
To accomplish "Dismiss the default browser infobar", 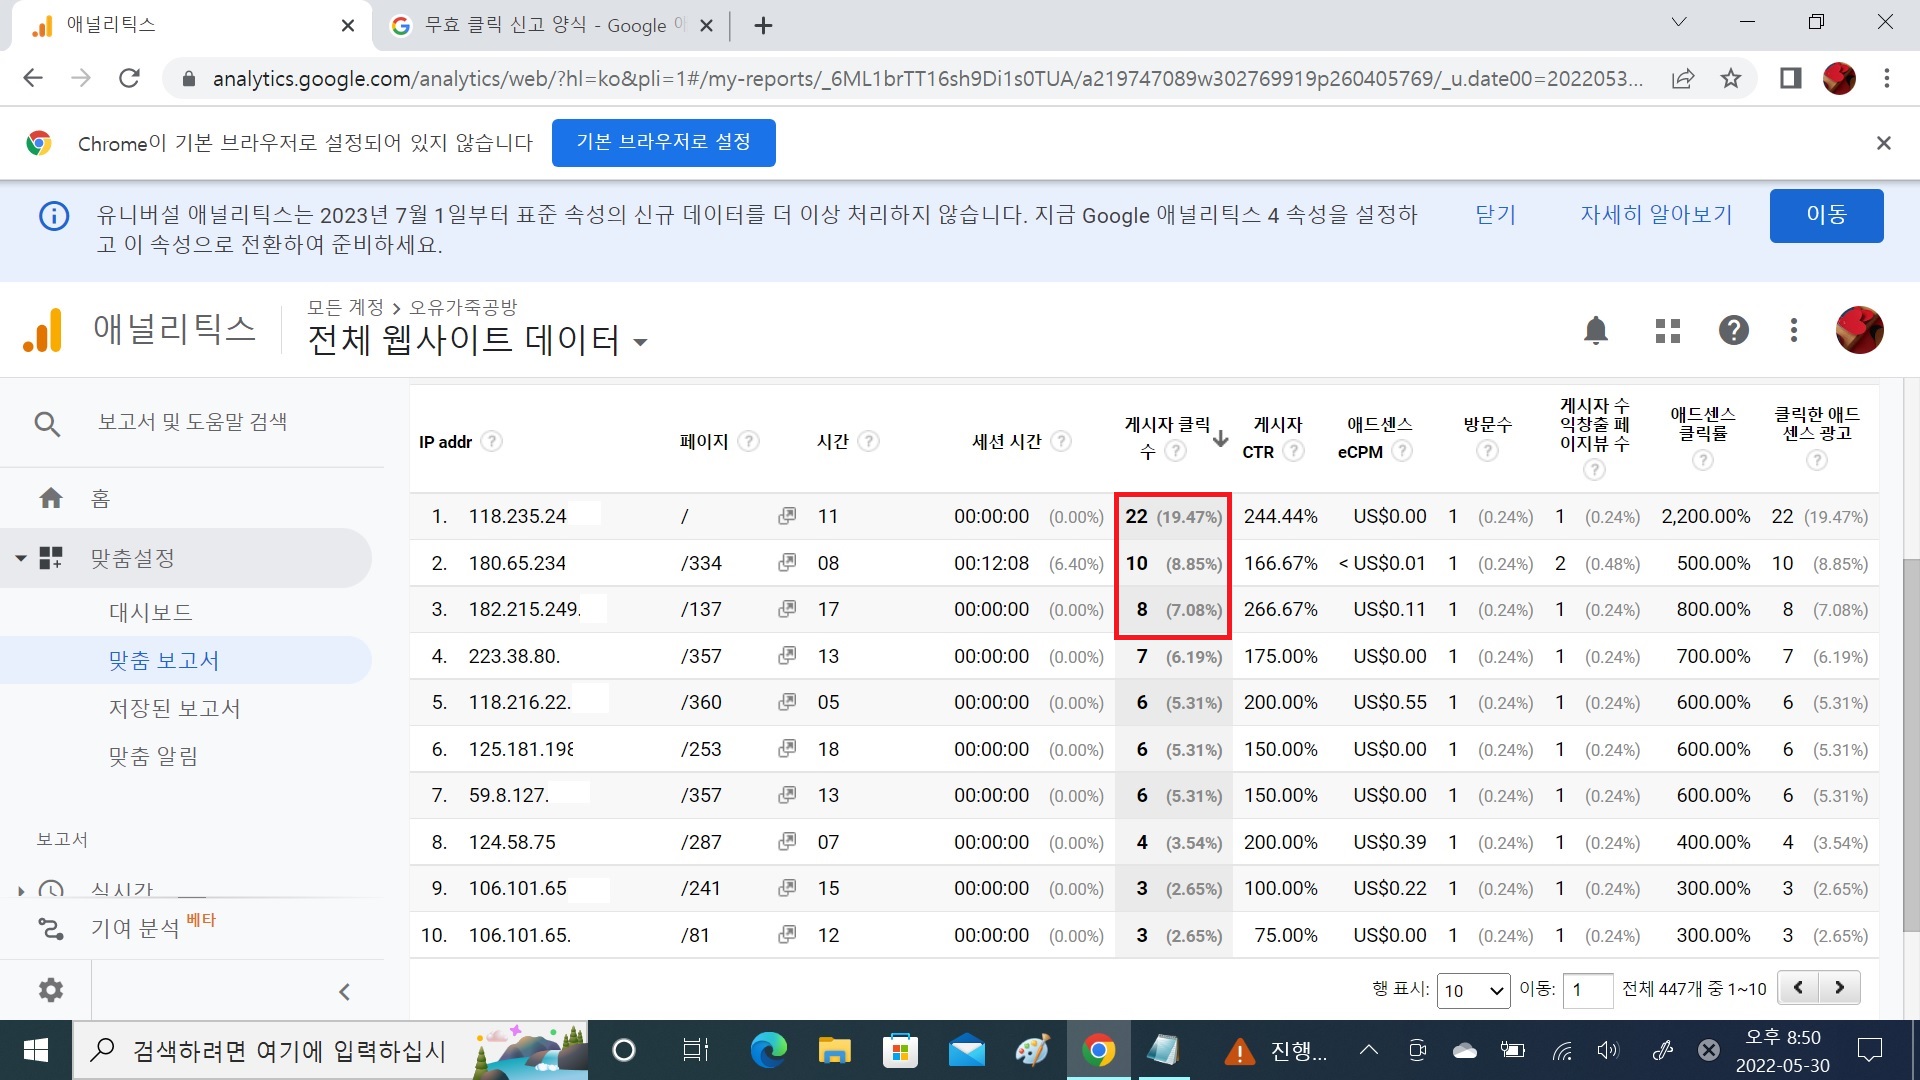I will coord(1884,142).
